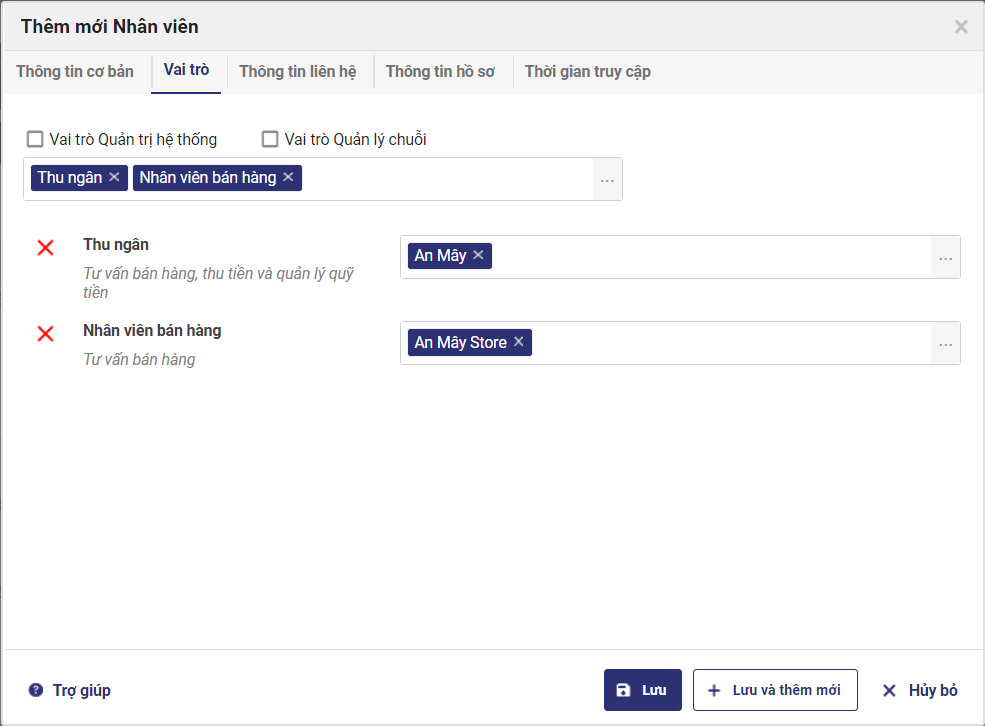Click the Trợ giúp help icon

[x=36, y=690]
